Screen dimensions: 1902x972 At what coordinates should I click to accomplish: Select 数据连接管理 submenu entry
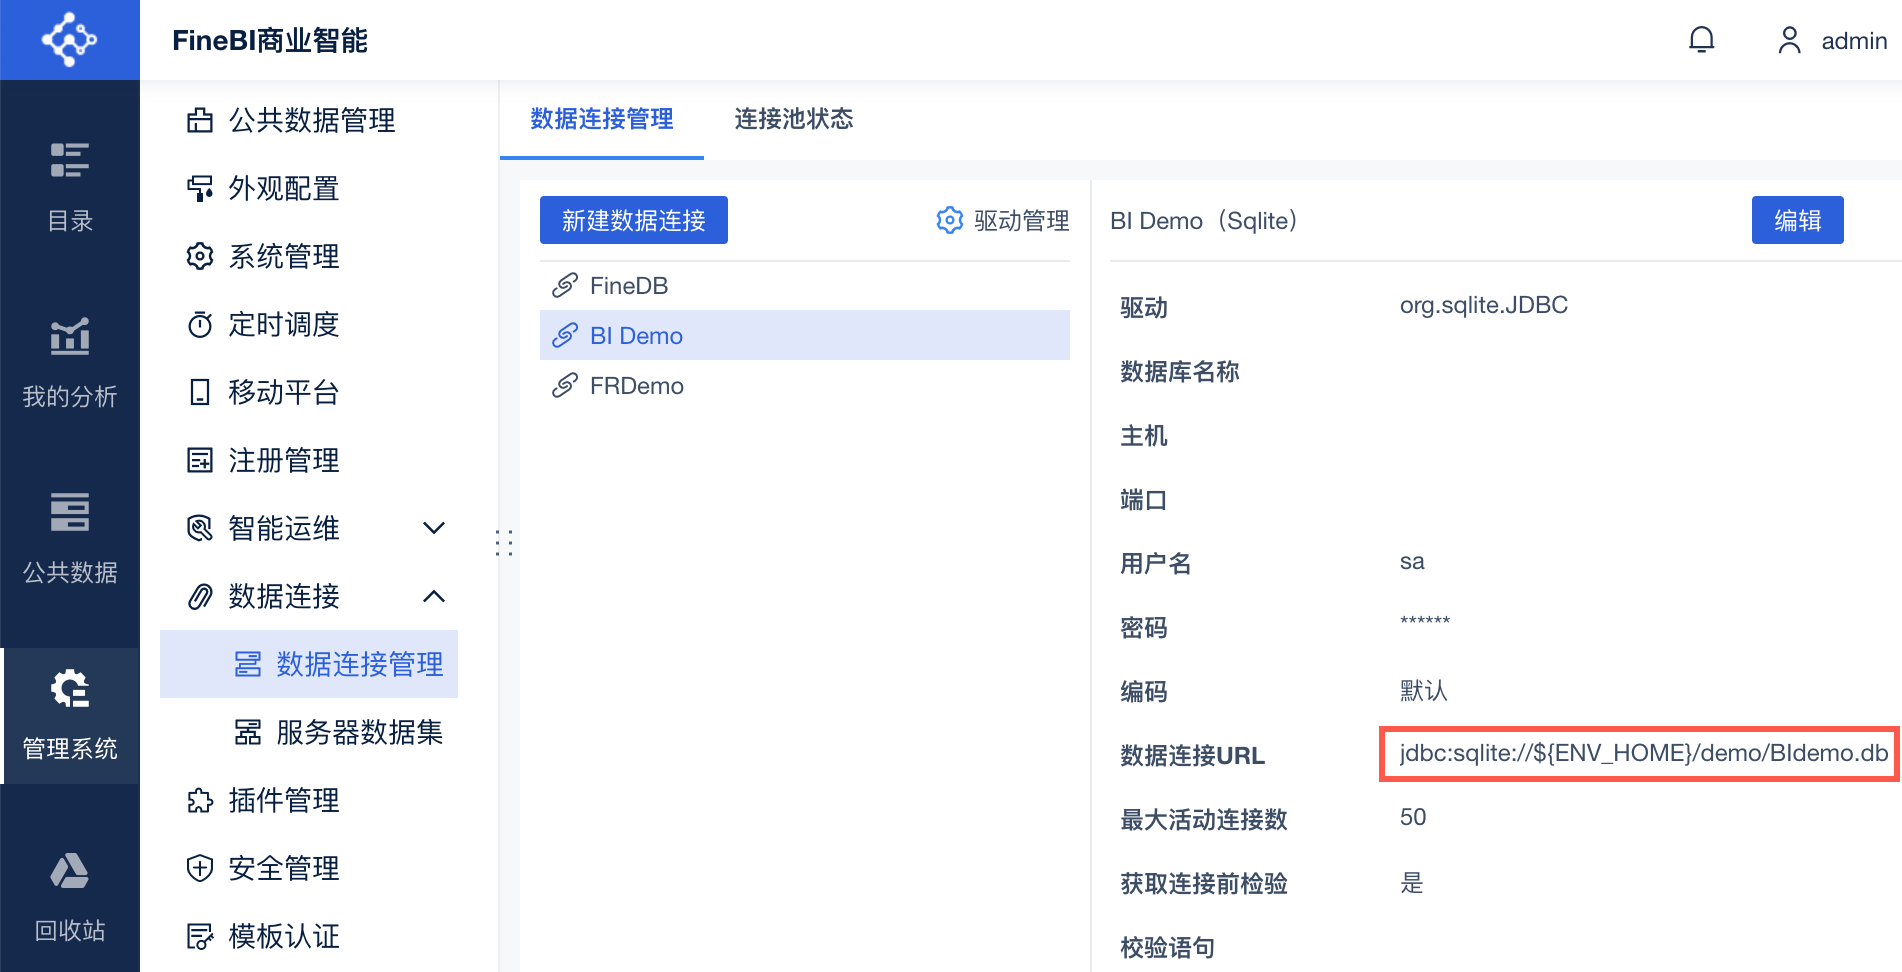[x=309, y=664]
